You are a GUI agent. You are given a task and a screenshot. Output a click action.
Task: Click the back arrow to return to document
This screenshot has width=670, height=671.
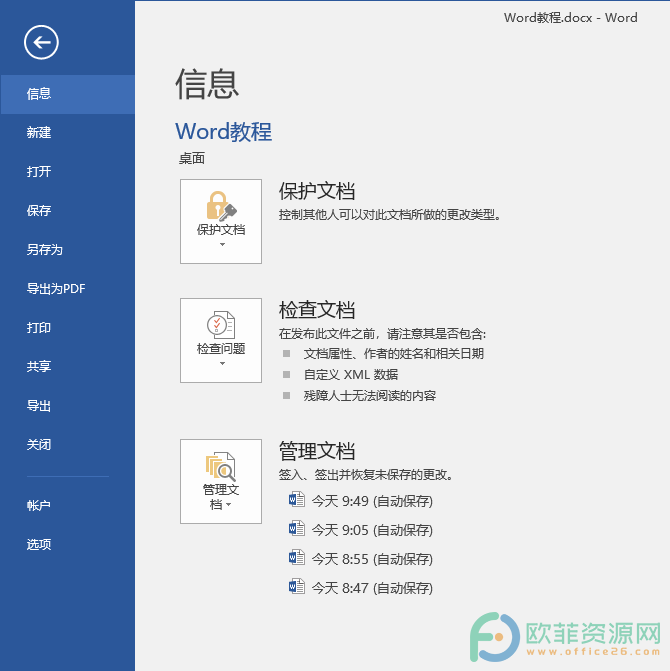(x=41, y=42)
